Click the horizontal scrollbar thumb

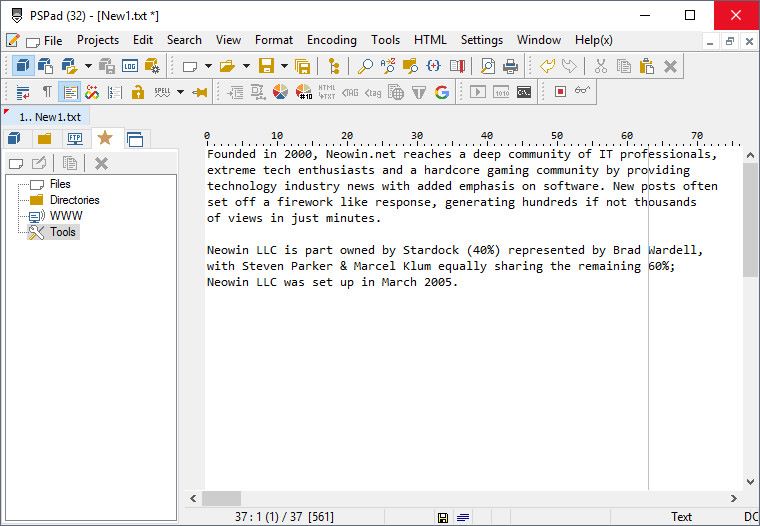pyautogui.click(x=222, y=498)
